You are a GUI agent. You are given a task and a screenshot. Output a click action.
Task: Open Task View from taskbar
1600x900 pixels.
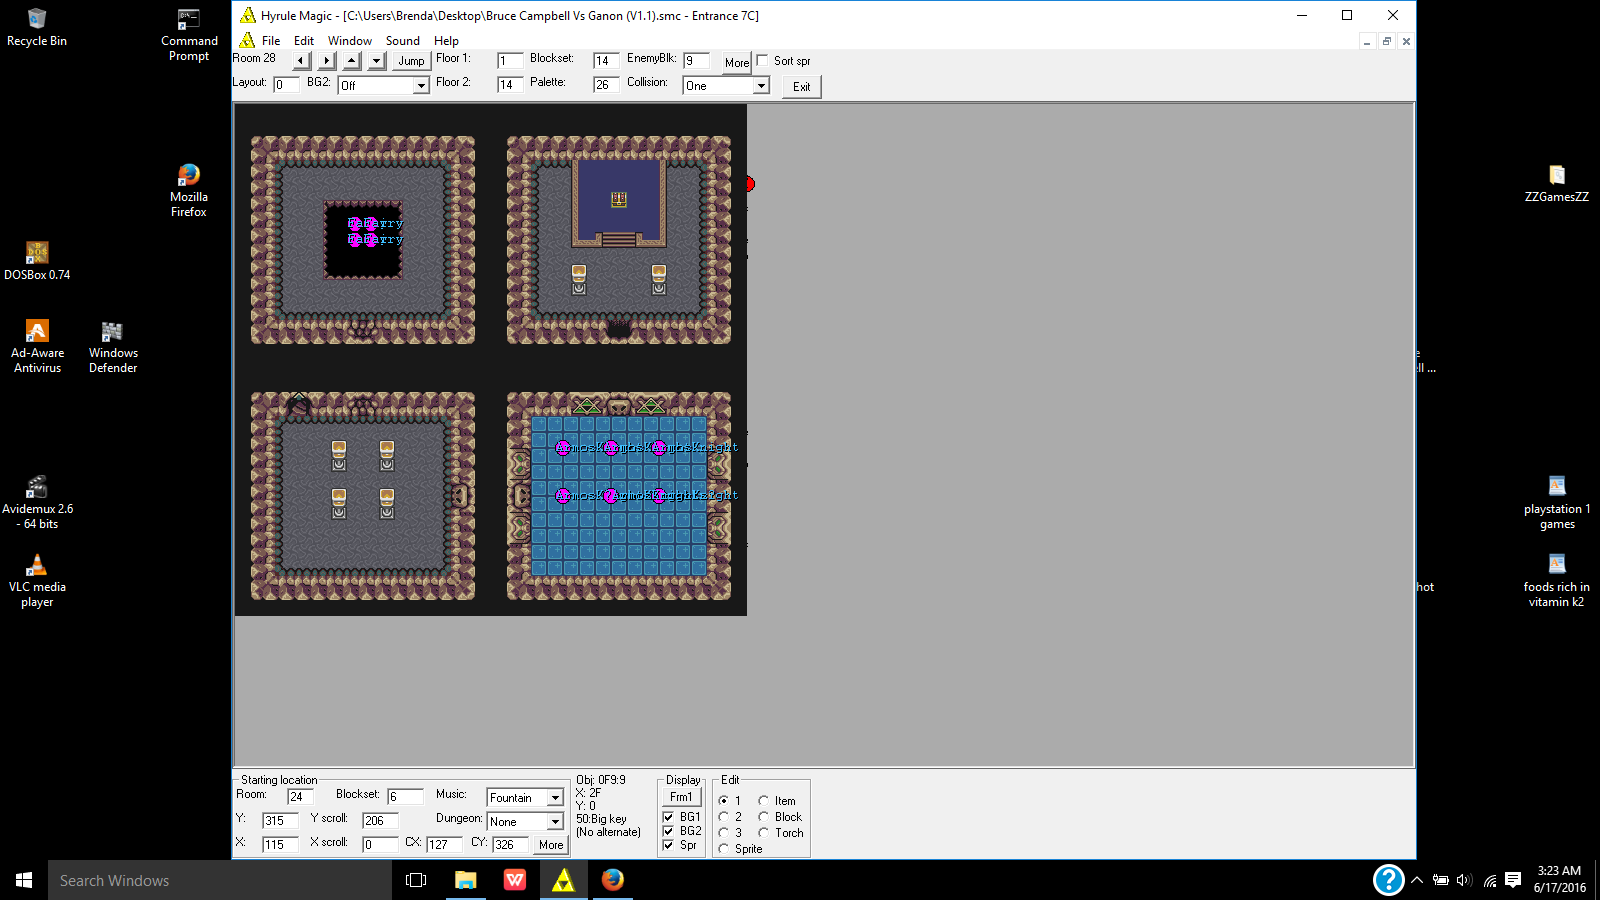416,880
